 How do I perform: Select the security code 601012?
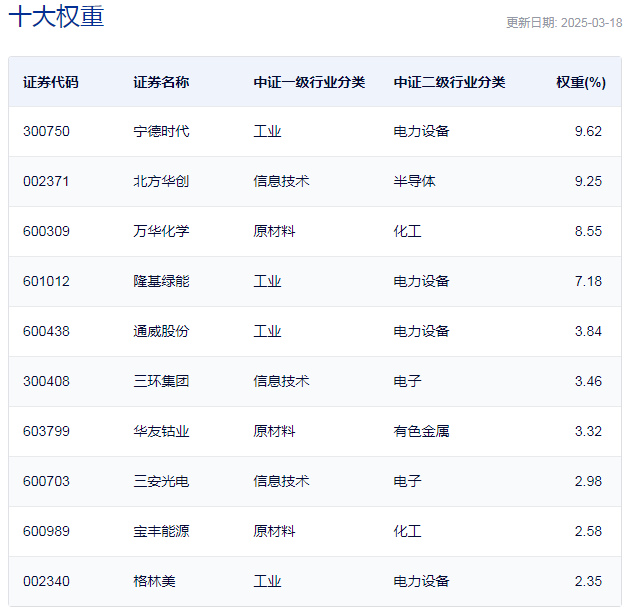pos(46,281)
